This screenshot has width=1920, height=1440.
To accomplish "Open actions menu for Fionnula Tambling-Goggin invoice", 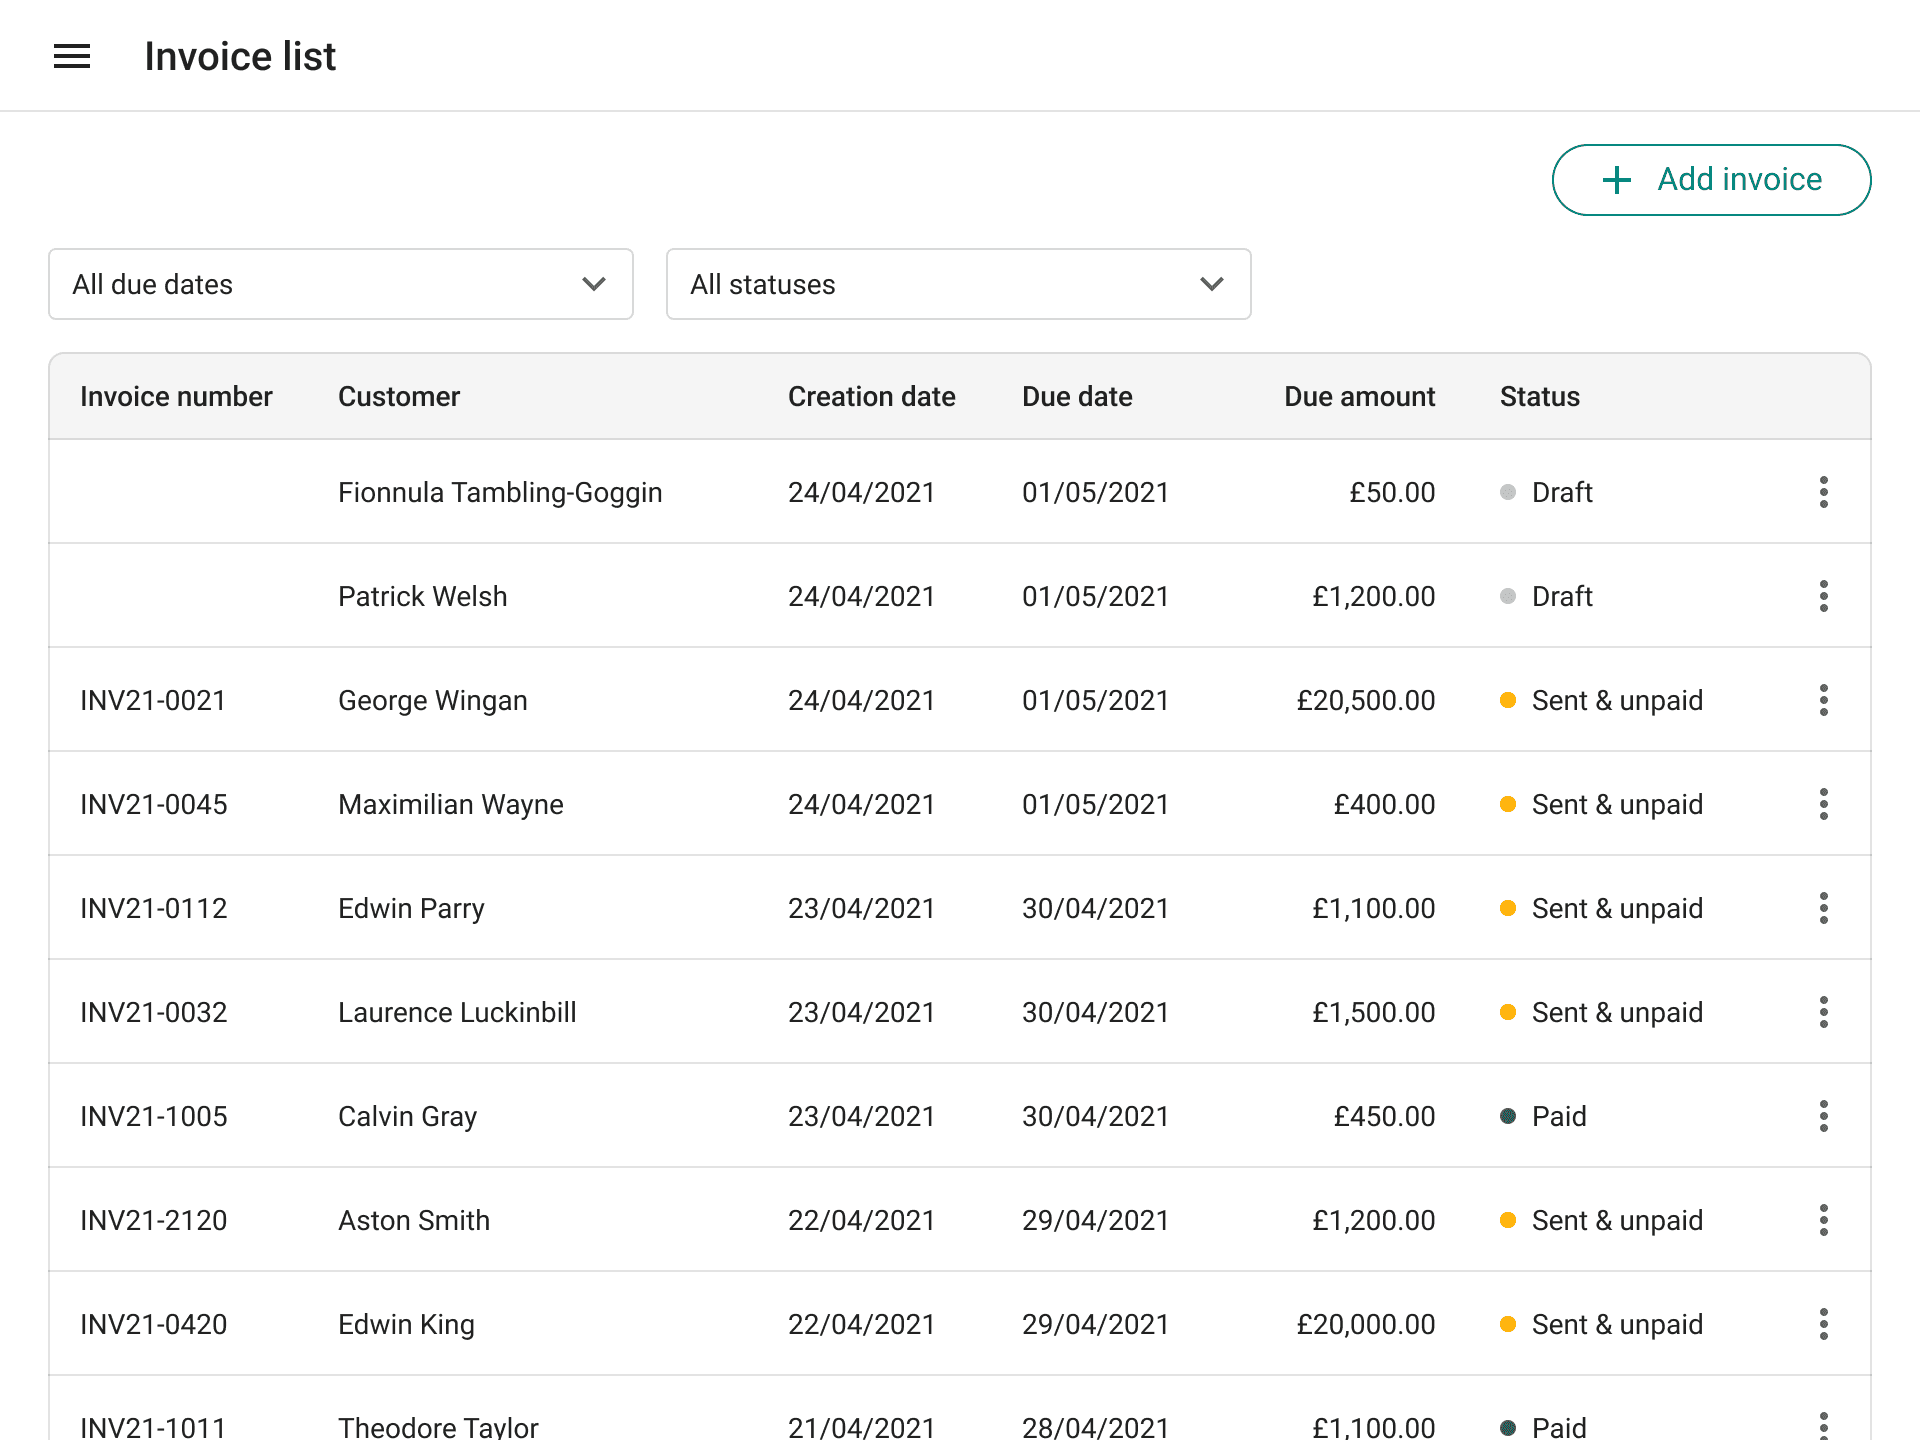I will click(1823, 492).
